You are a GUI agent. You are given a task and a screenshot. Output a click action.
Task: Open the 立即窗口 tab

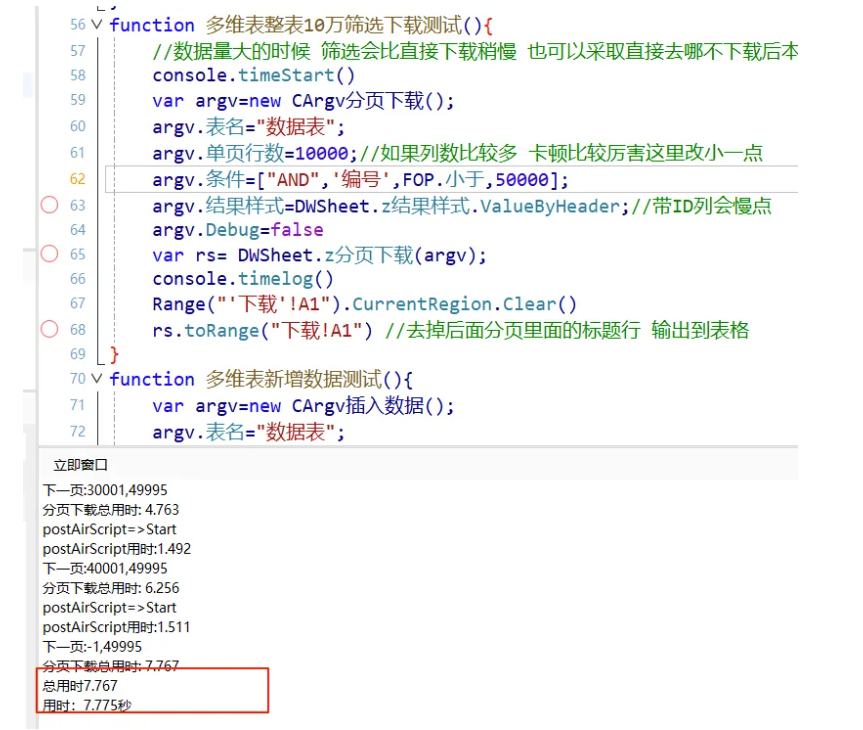click(80, 465)
